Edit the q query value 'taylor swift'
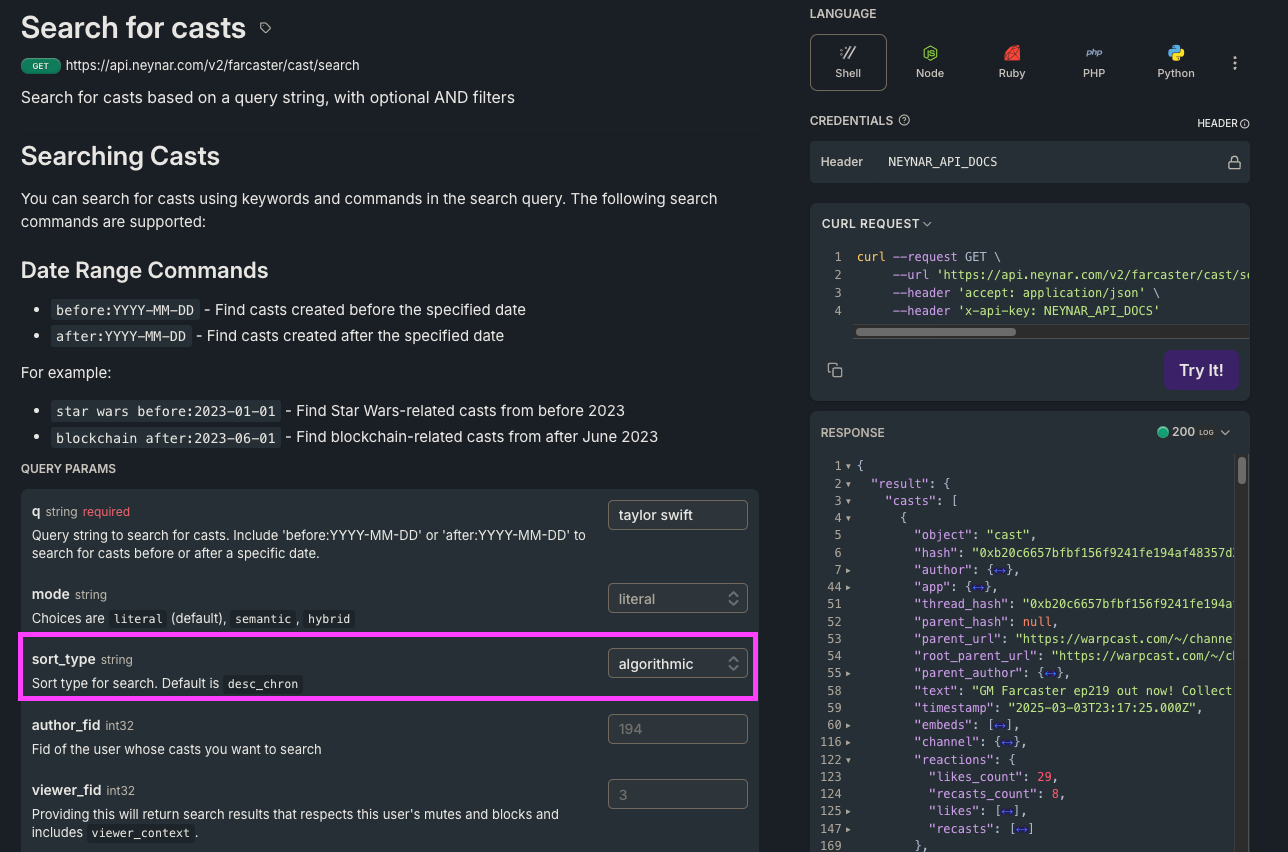1288x852 pixels. tap(677, 514)
